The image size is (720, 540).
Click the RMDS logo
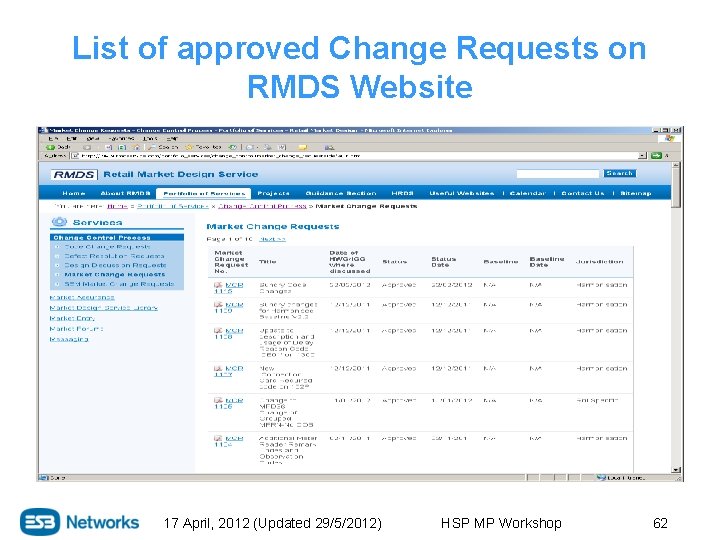[x=74, y=174]
